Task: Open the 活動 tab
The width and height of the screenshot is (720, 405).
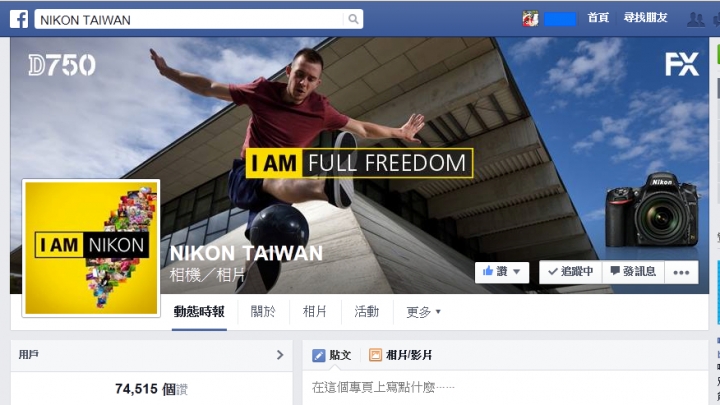Action: click(x=366, y=312)
